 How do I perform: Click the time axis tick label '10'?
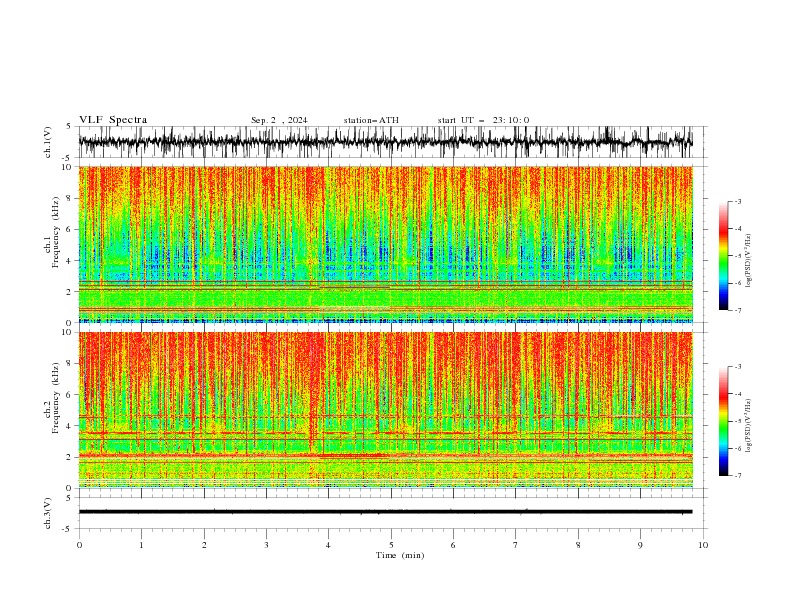[703, 545]
